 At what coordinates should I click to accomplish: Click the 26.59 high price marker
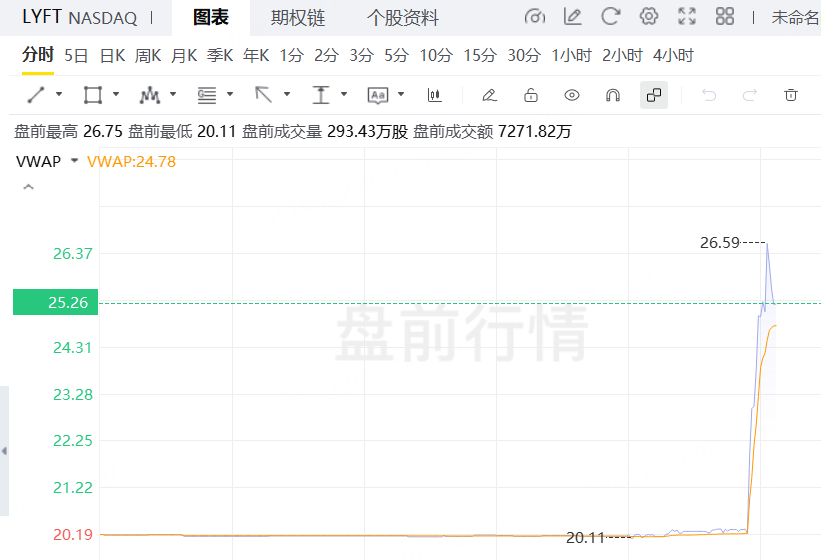click(720, 243)
